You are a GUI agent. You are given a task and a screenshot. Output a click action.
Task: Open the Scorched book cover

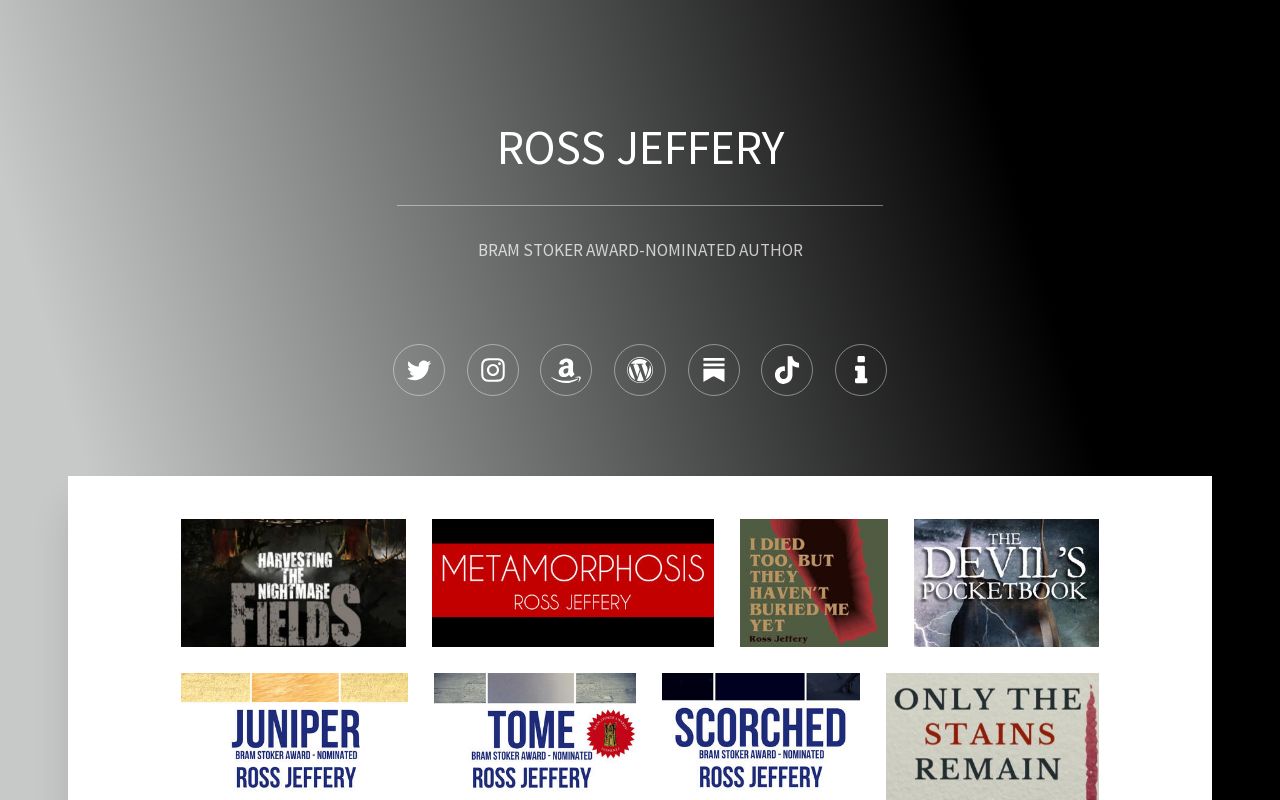761,735
